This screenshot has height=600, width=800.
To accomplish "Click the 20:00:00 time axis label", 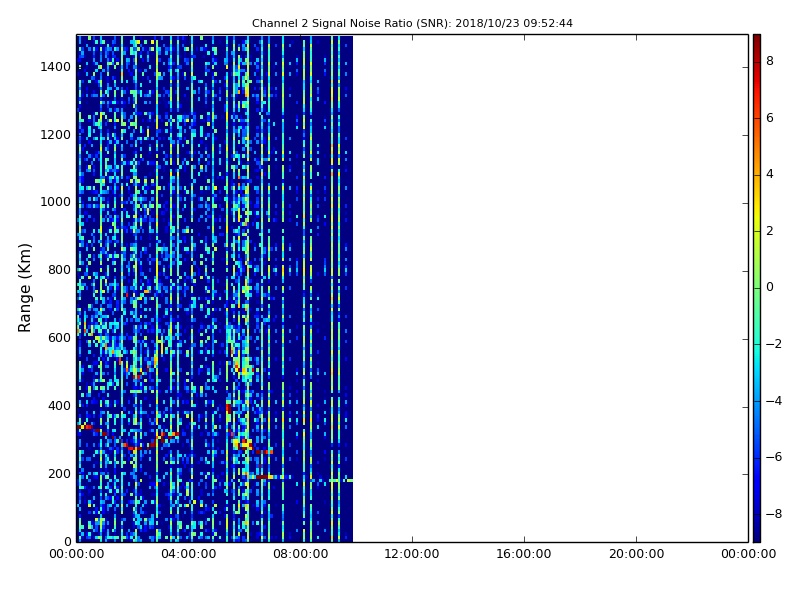I will 636,554.
